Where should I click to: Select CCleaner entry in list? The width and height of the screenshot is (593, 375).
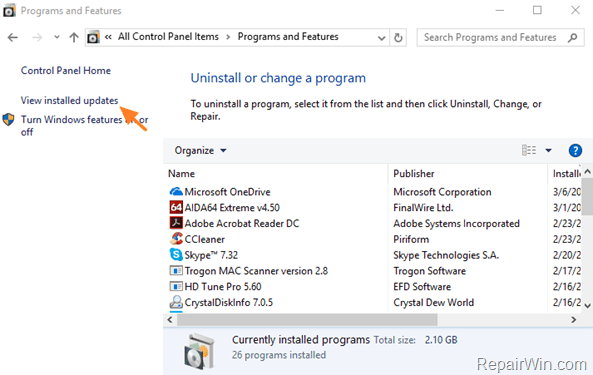(205, 239)
